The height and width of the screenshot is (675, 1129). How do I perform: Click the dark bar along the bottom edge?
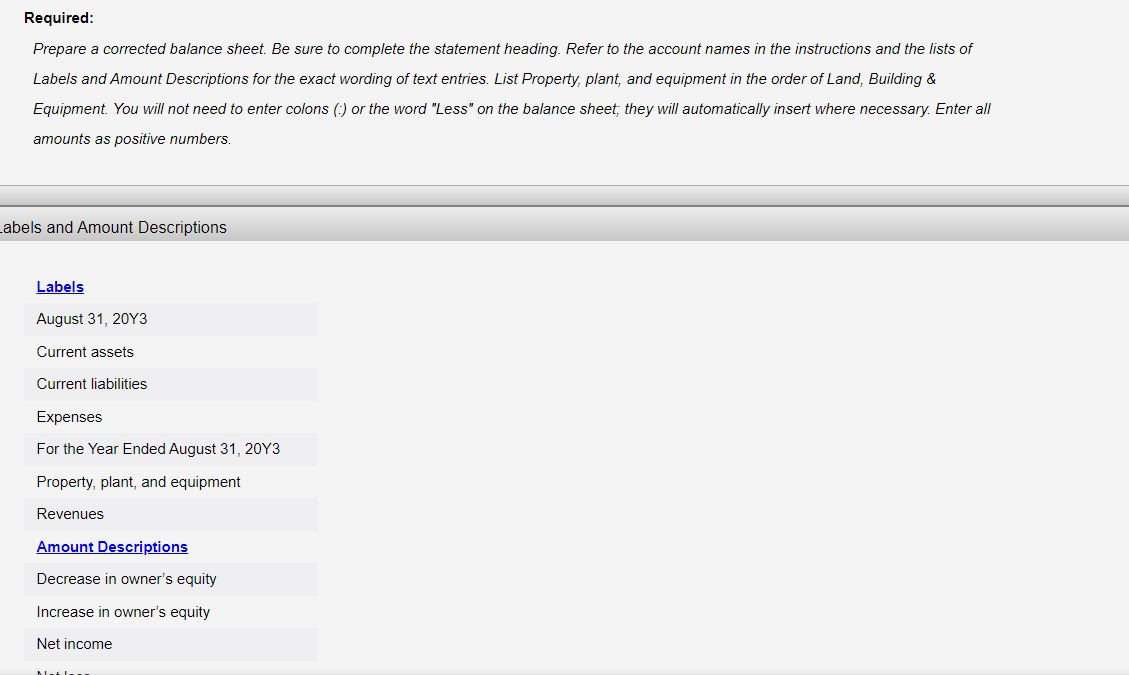564,673
